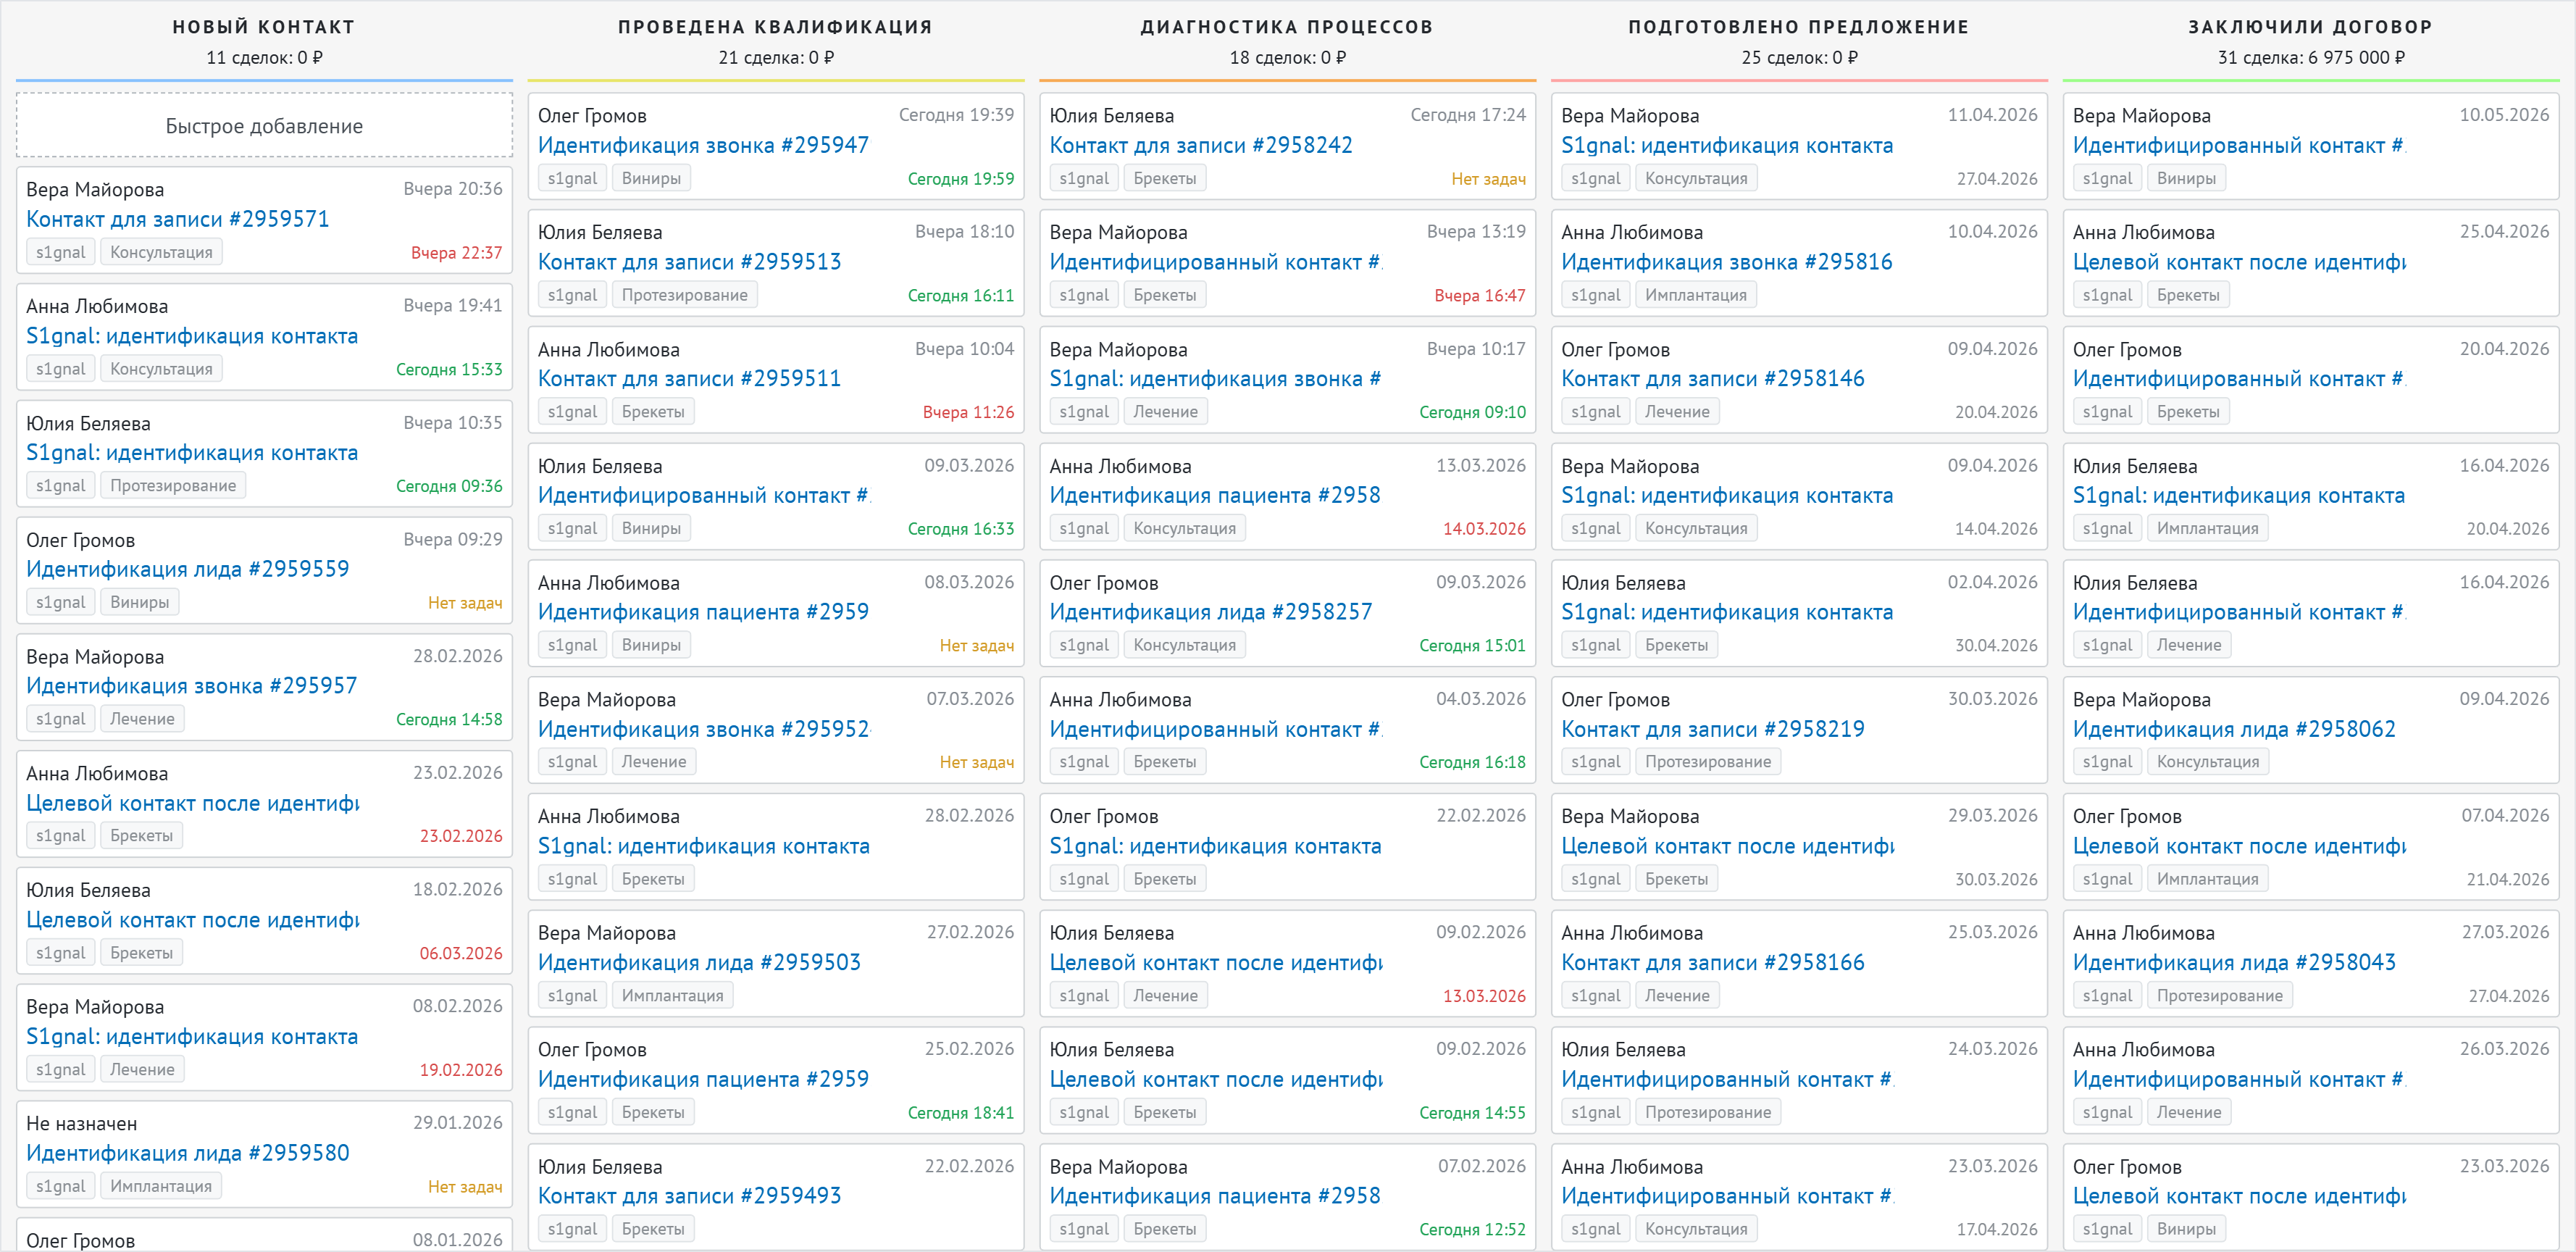Open deal "Идентификация лида #2959559"
2576x1252 pixels.
188,569
